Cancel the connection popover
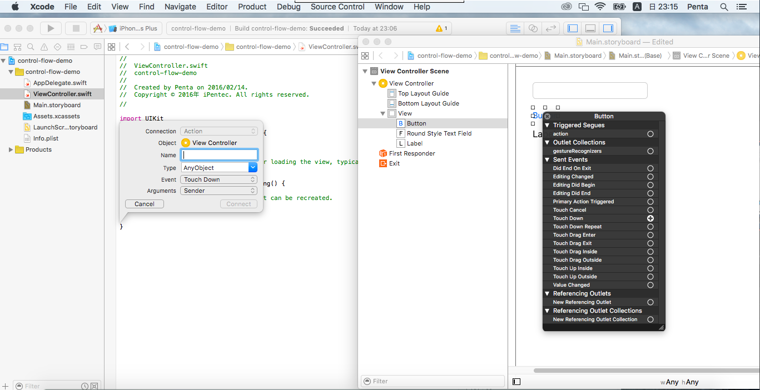Screen dimensions: 760x390 click(x=144, y=204)
